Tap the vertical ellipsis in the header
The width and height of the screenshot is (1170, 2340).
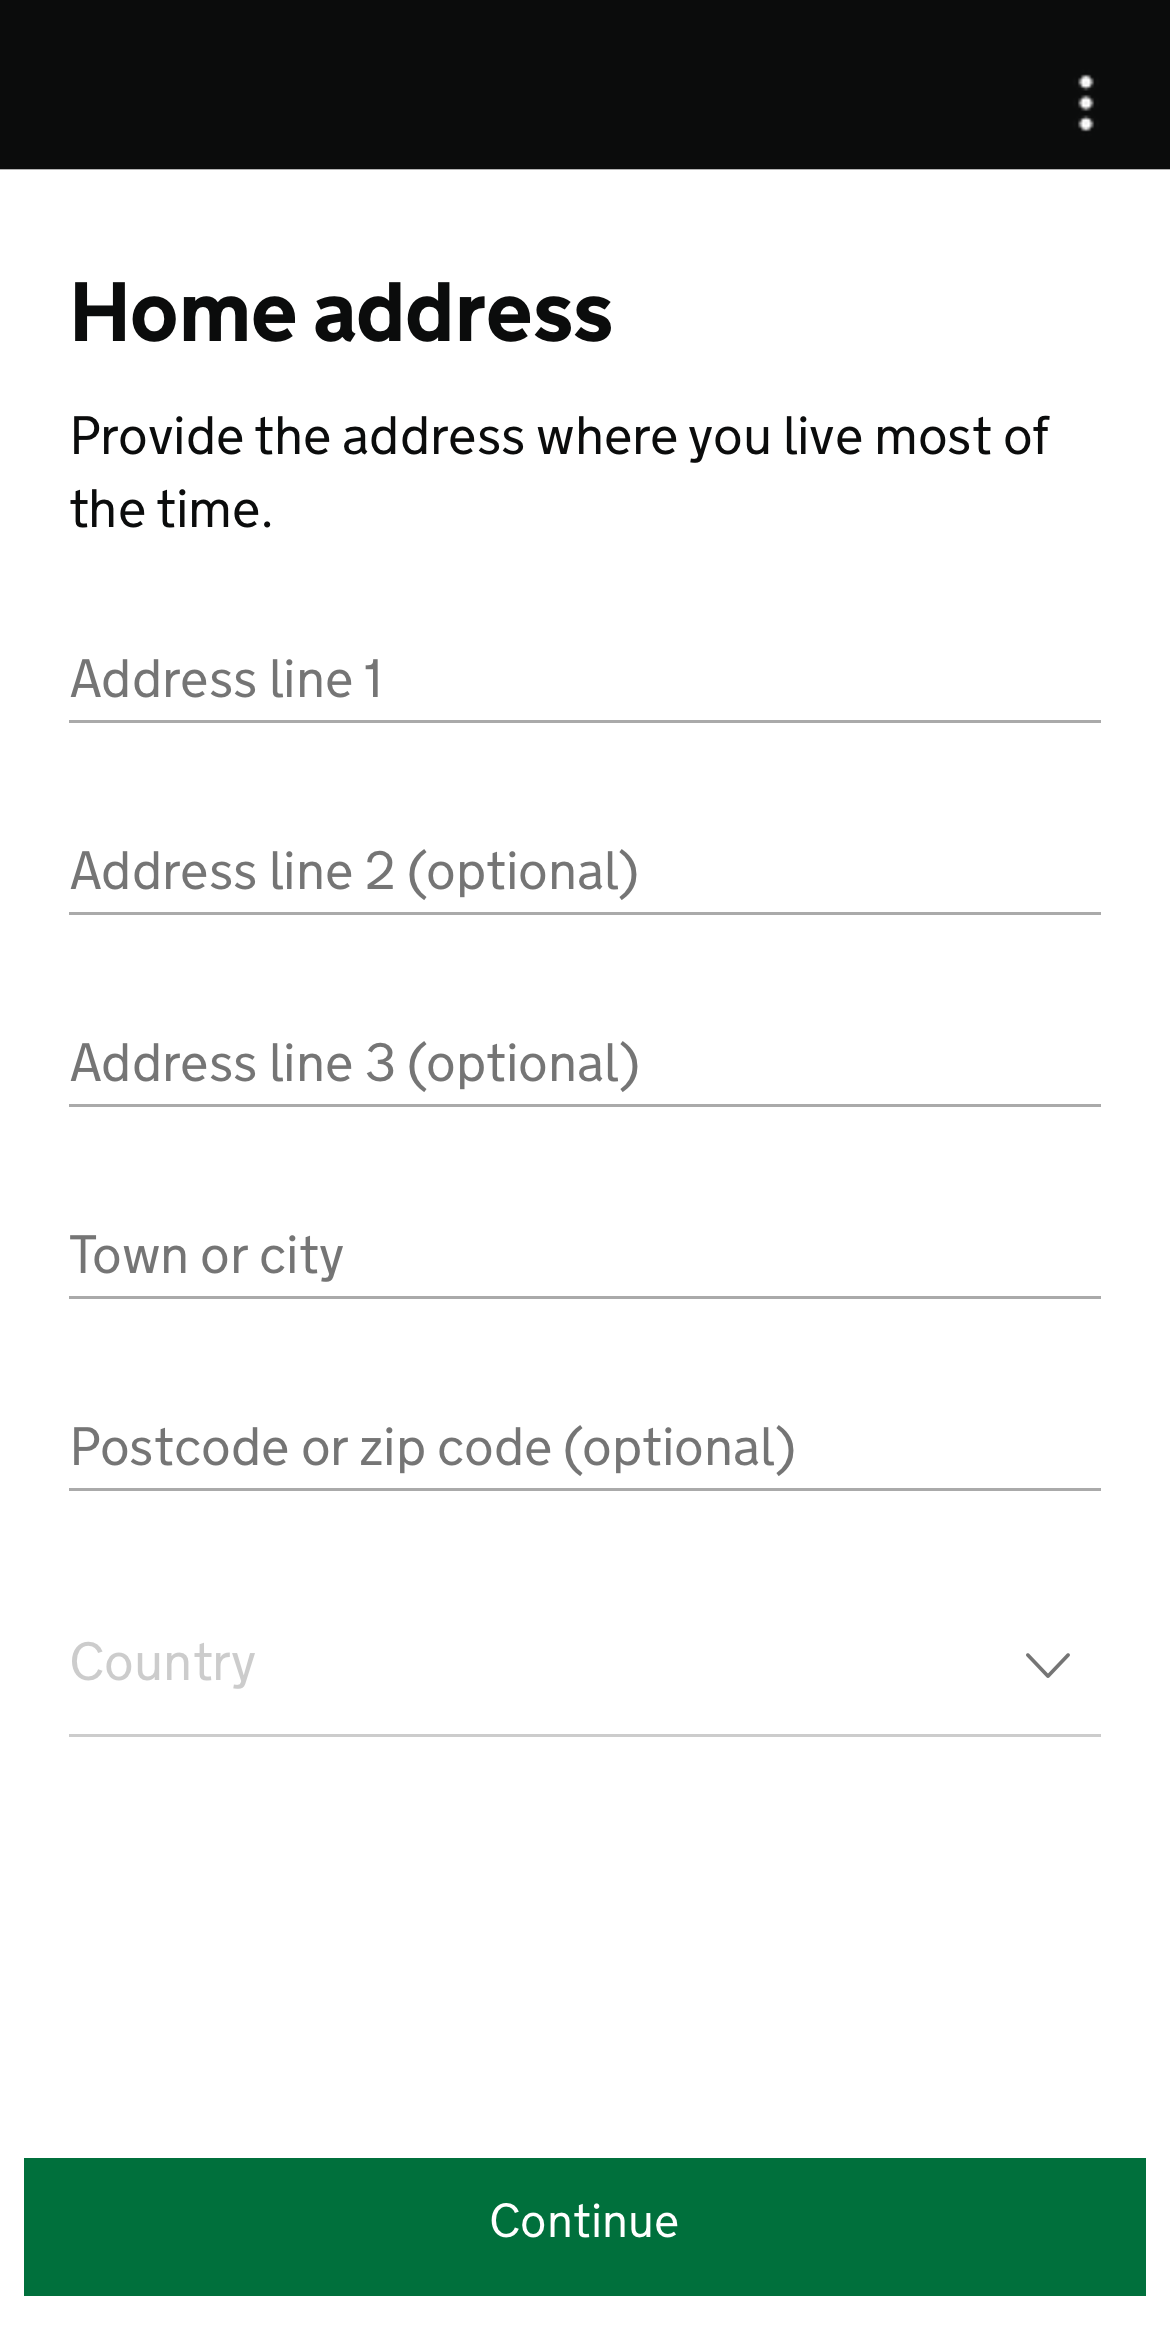[x=1086, y=103]
